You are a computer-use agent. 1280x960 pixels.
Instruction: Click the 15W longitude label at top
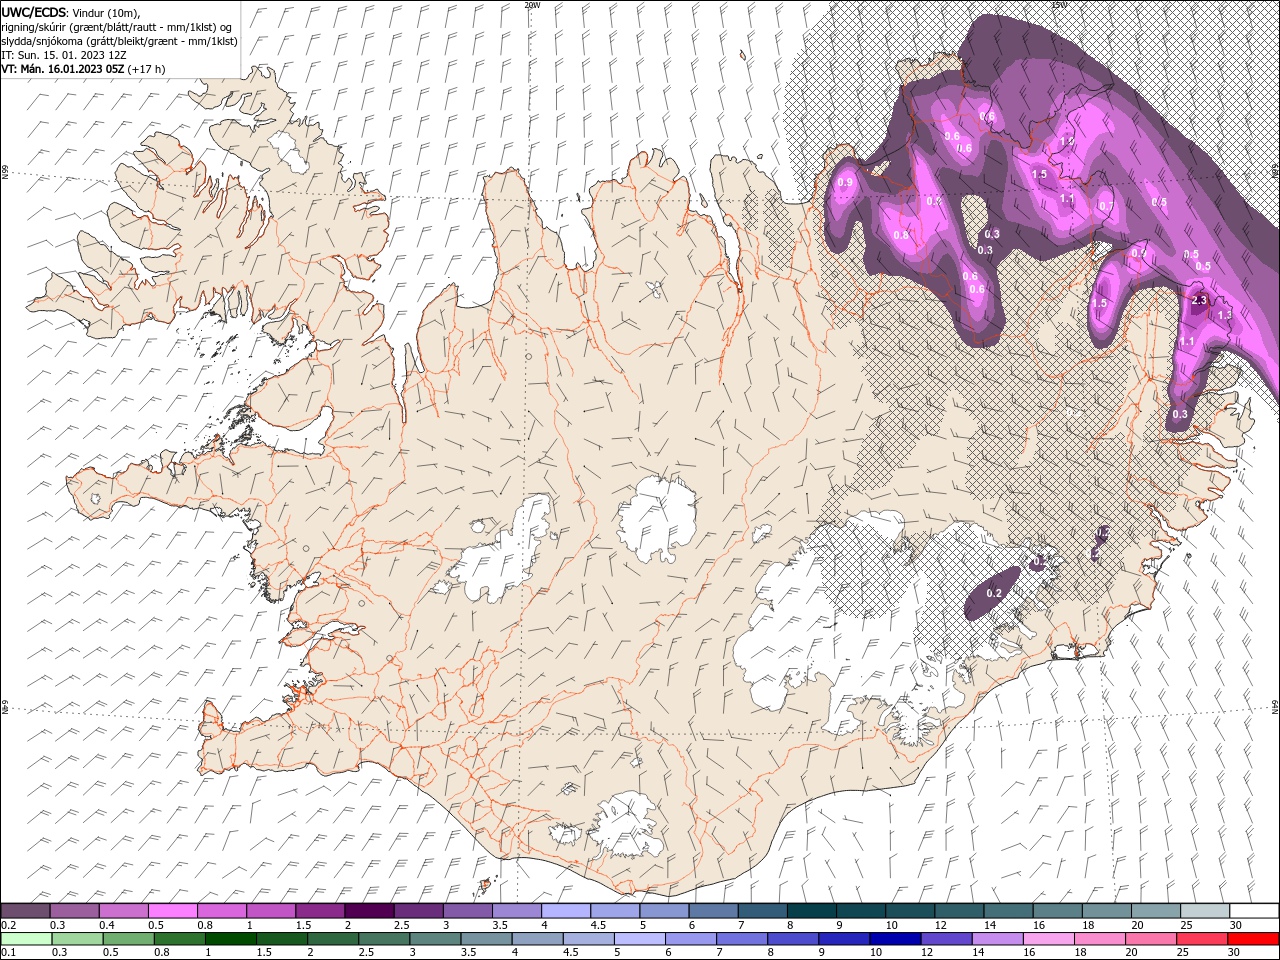(1059, 5)
